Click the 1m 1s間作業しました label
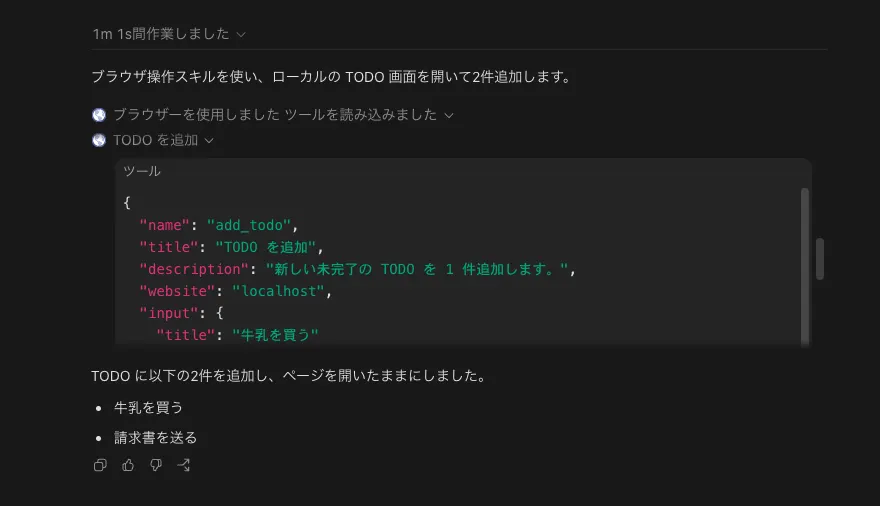 point(161,34)
